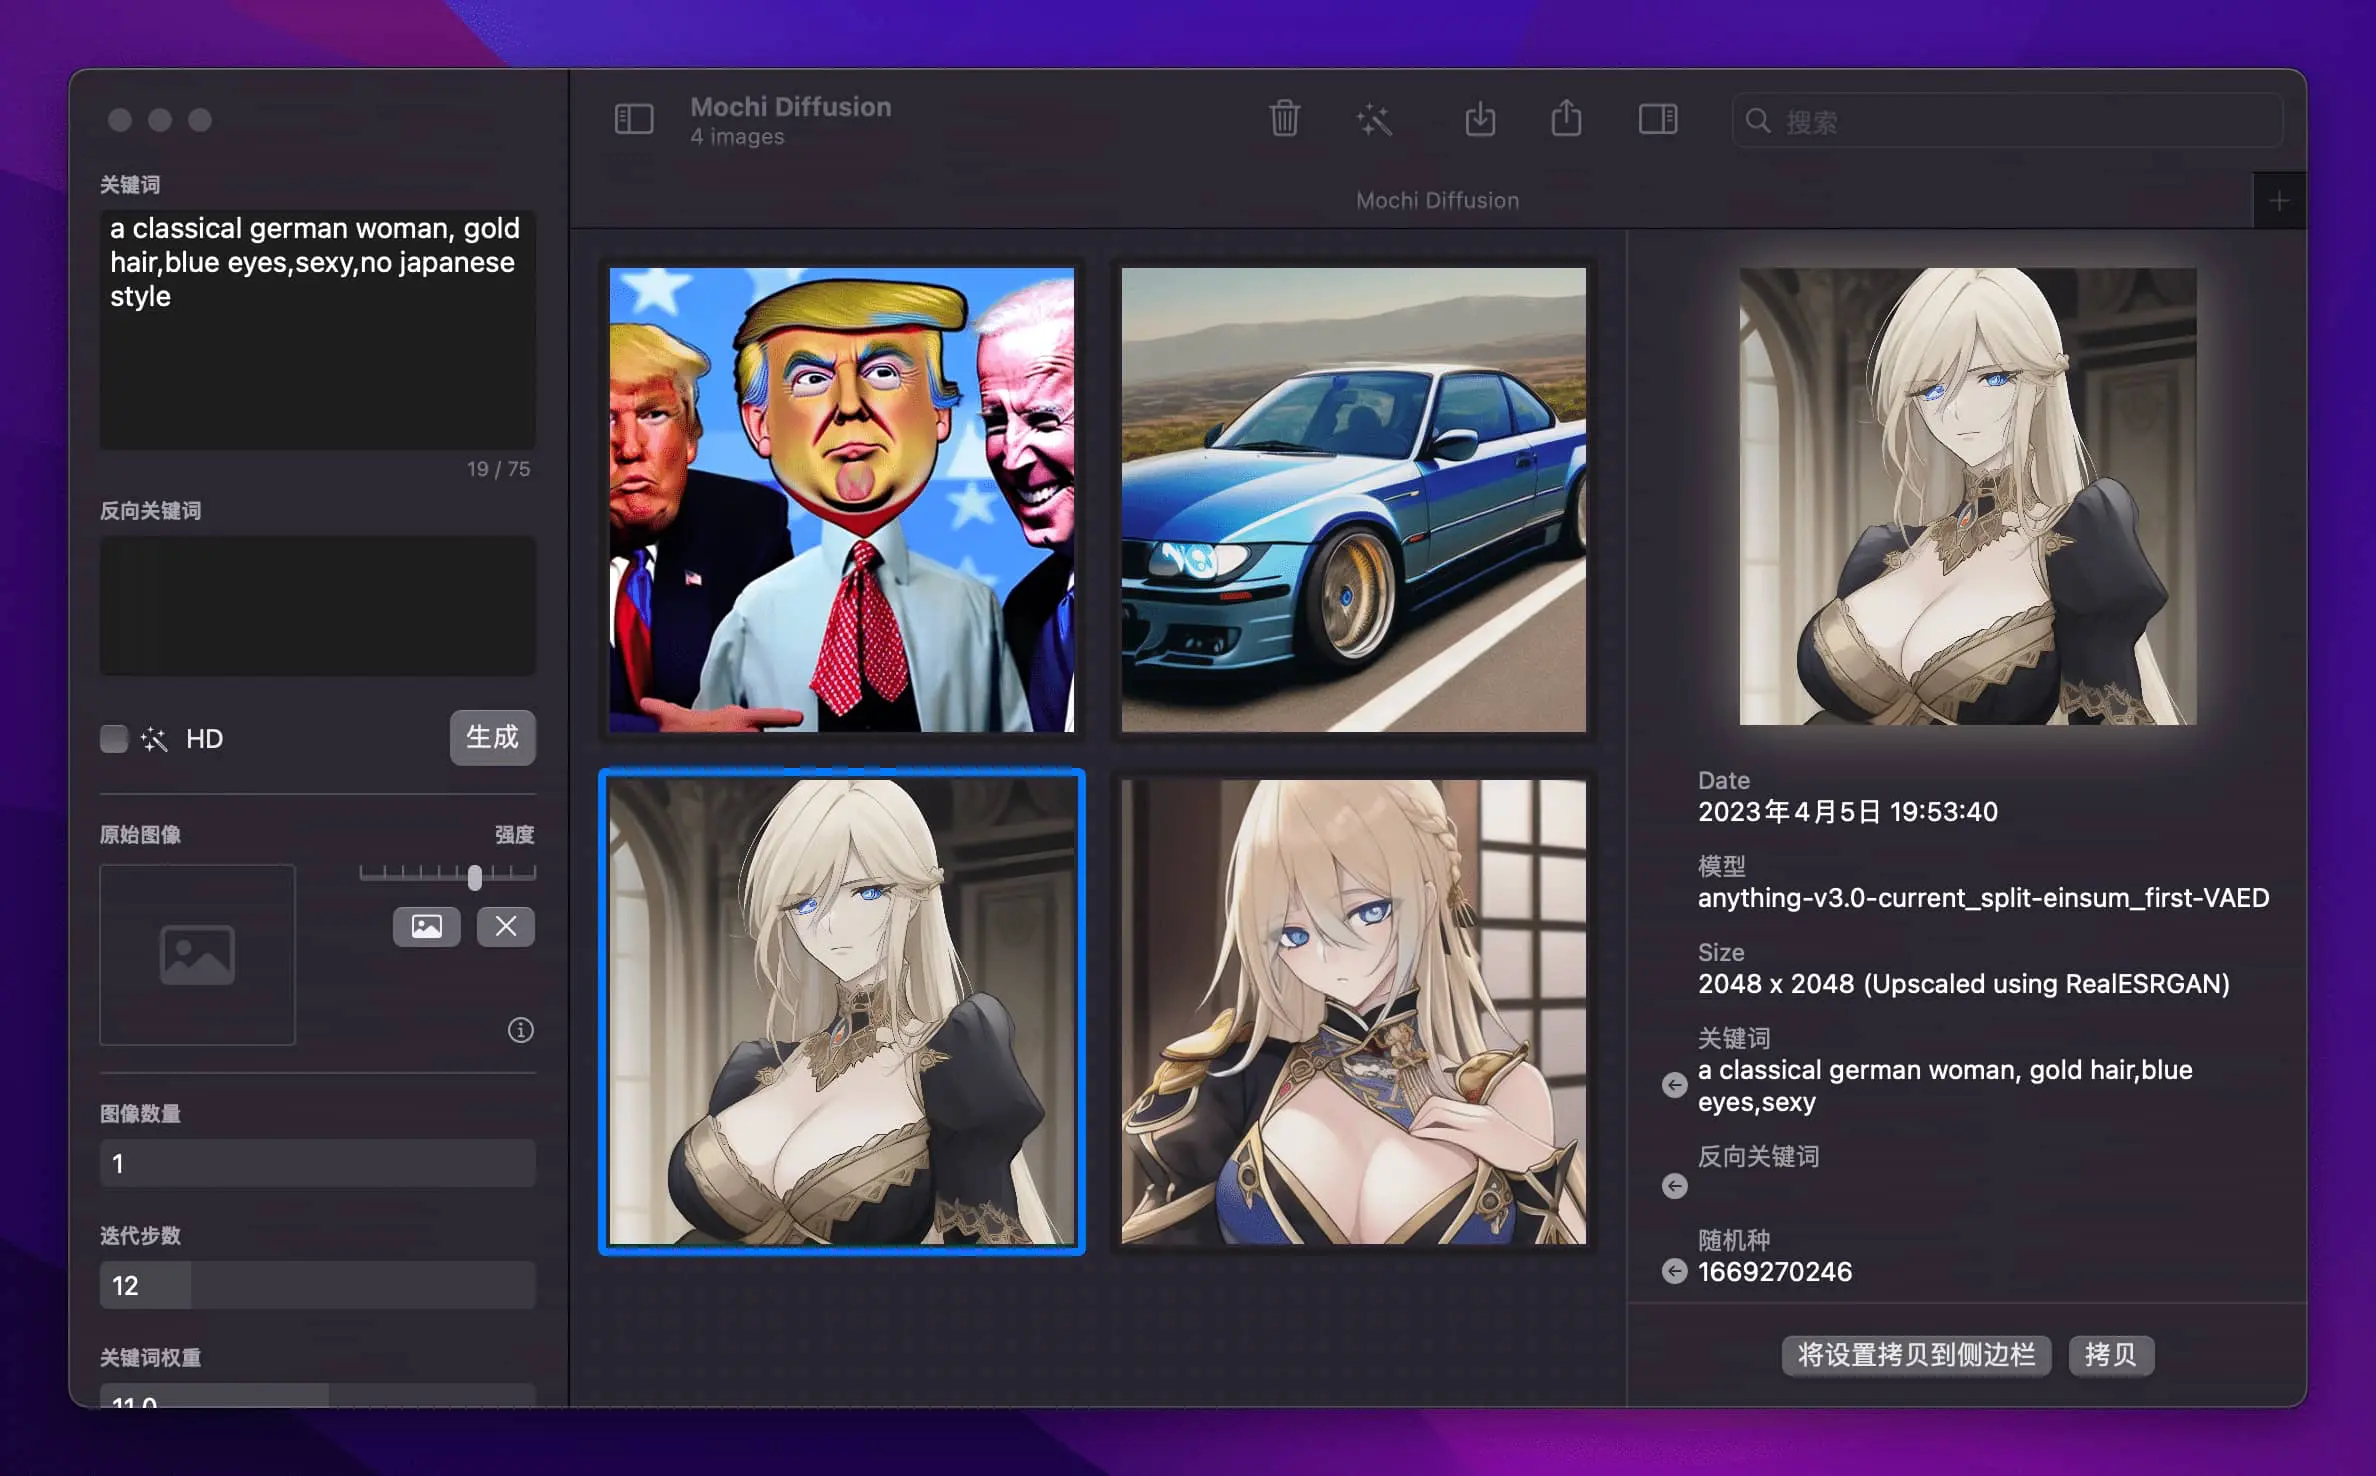This screenshot has height=1476, width=2376.
Task: Click the large preview image in inspector
Action: click(x=1968, y=496)
